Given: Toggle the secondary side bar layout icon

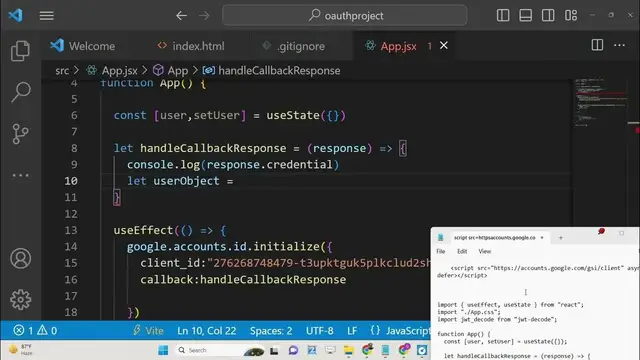Looking at the screenshot, I should coord(548,16).
